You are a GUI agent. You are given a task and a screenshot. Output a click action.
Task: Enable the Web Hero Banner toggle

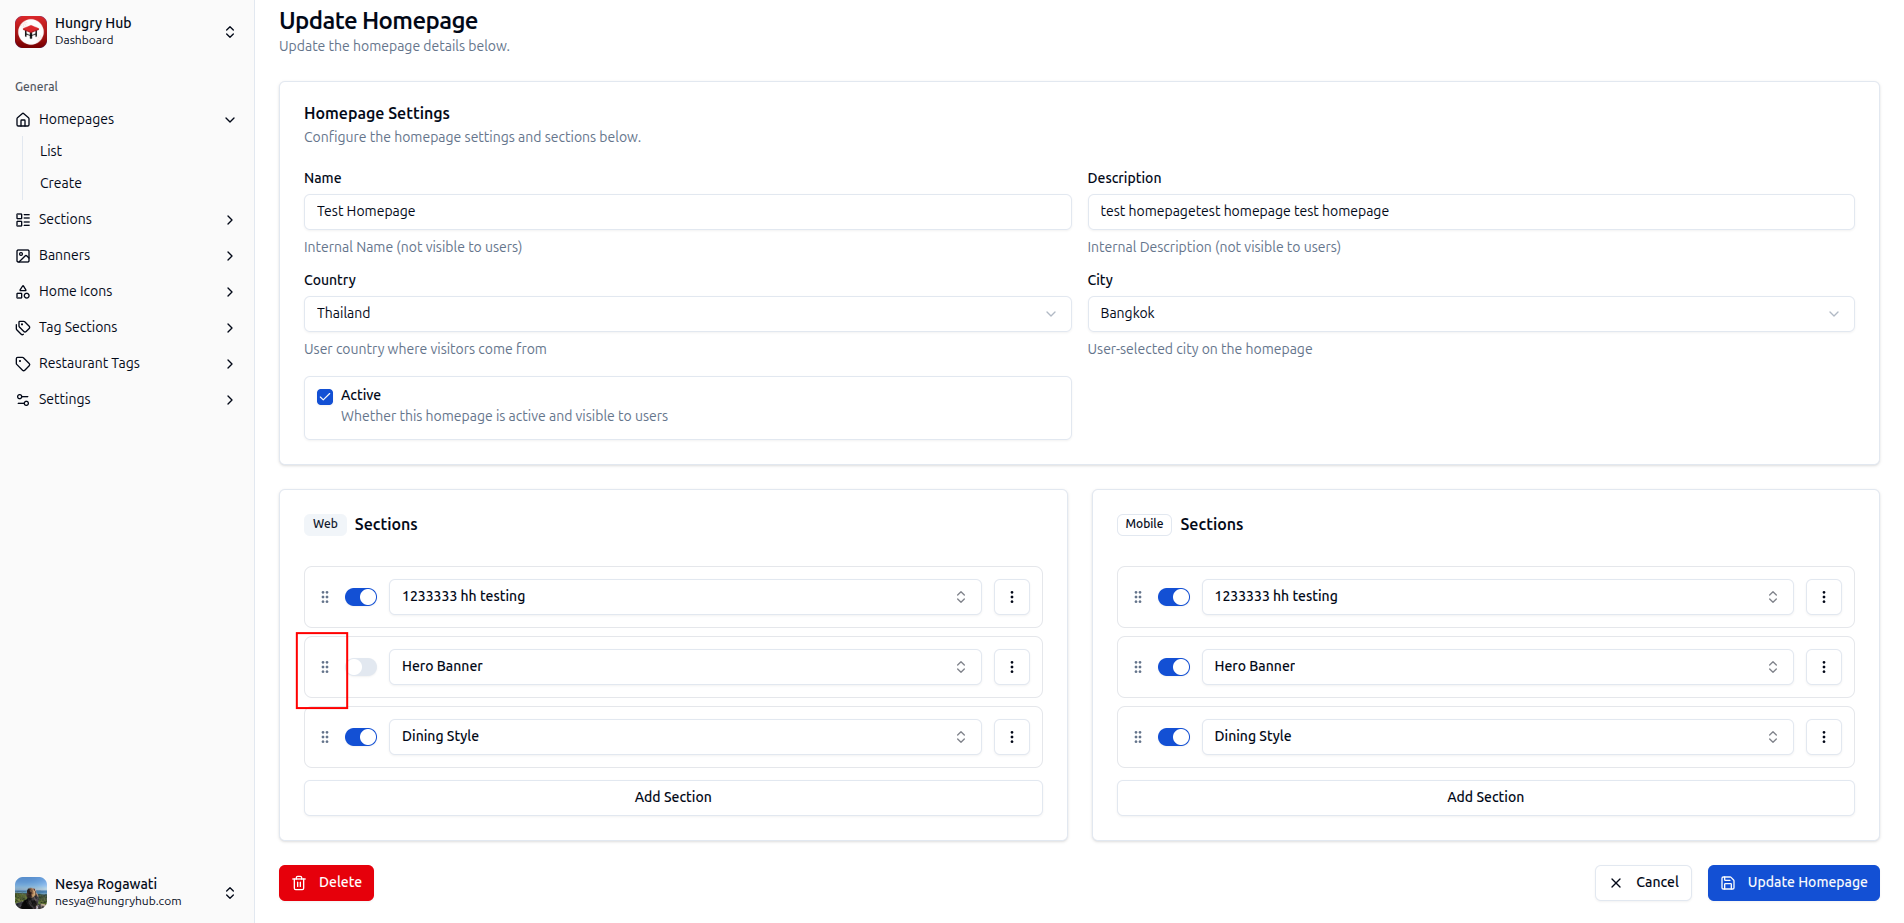[361, 667]
